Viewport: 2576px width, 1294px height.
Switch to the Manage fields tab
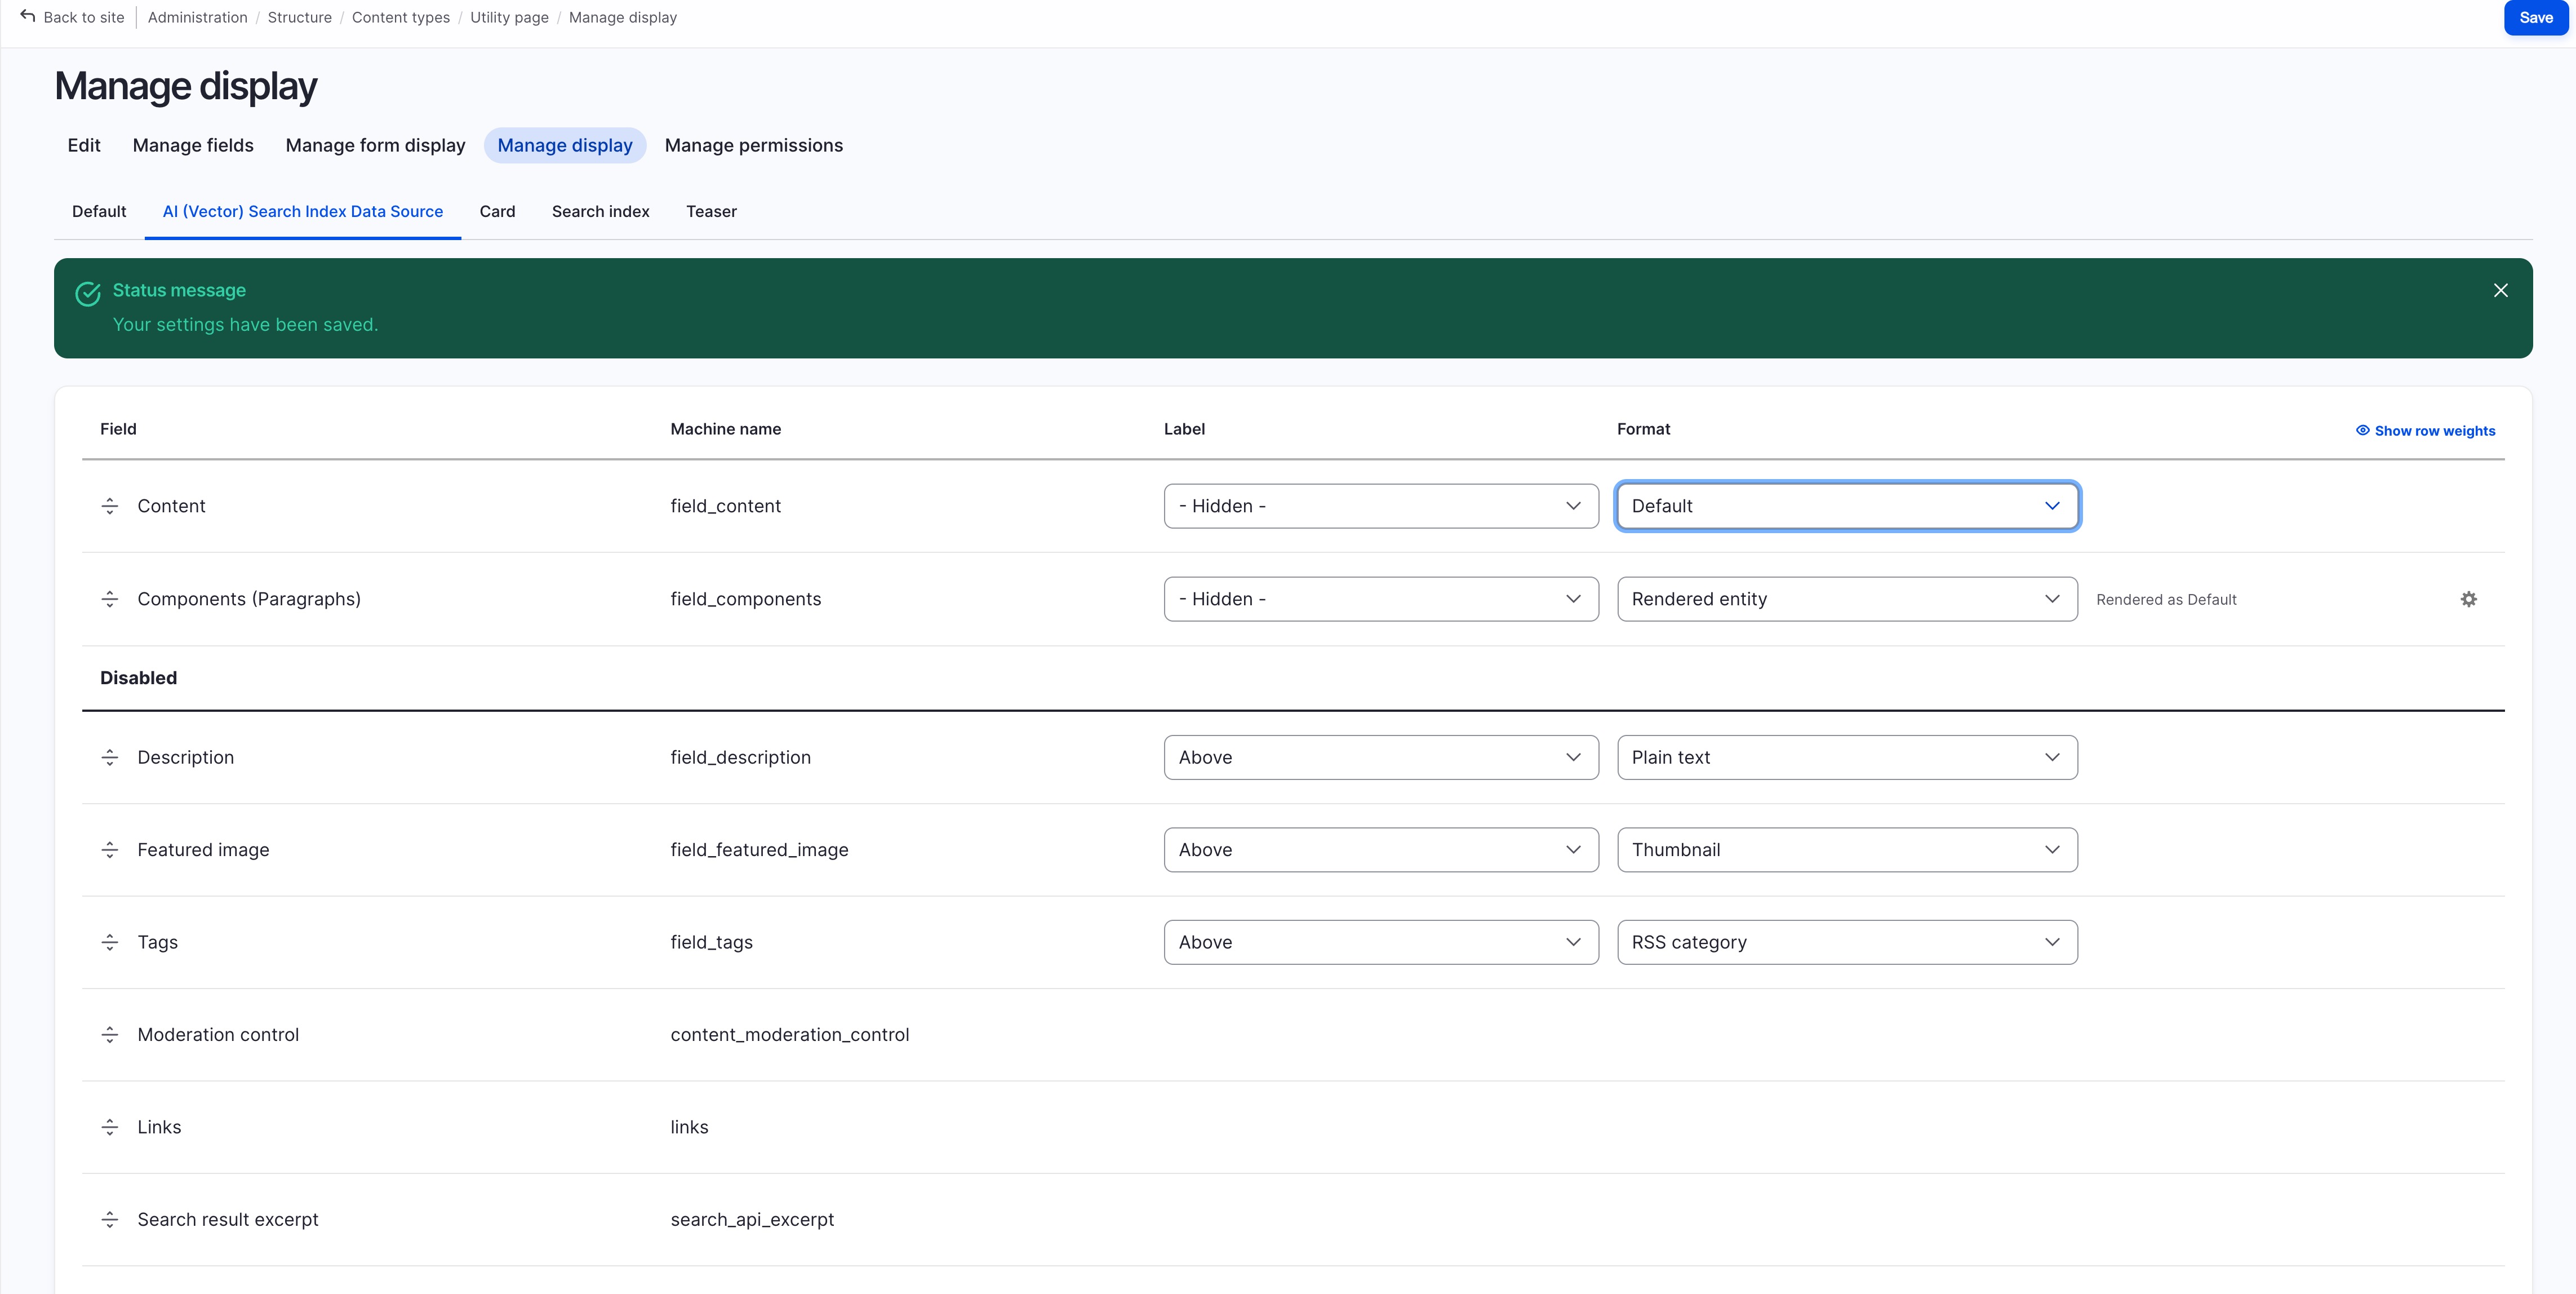click(193, 146)
